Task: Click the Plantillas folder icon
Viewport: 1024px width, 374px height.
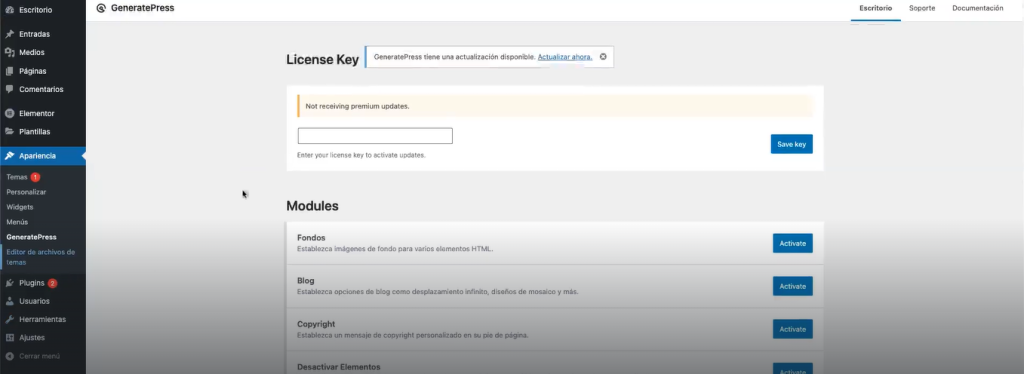Action: tap(10, 131)
